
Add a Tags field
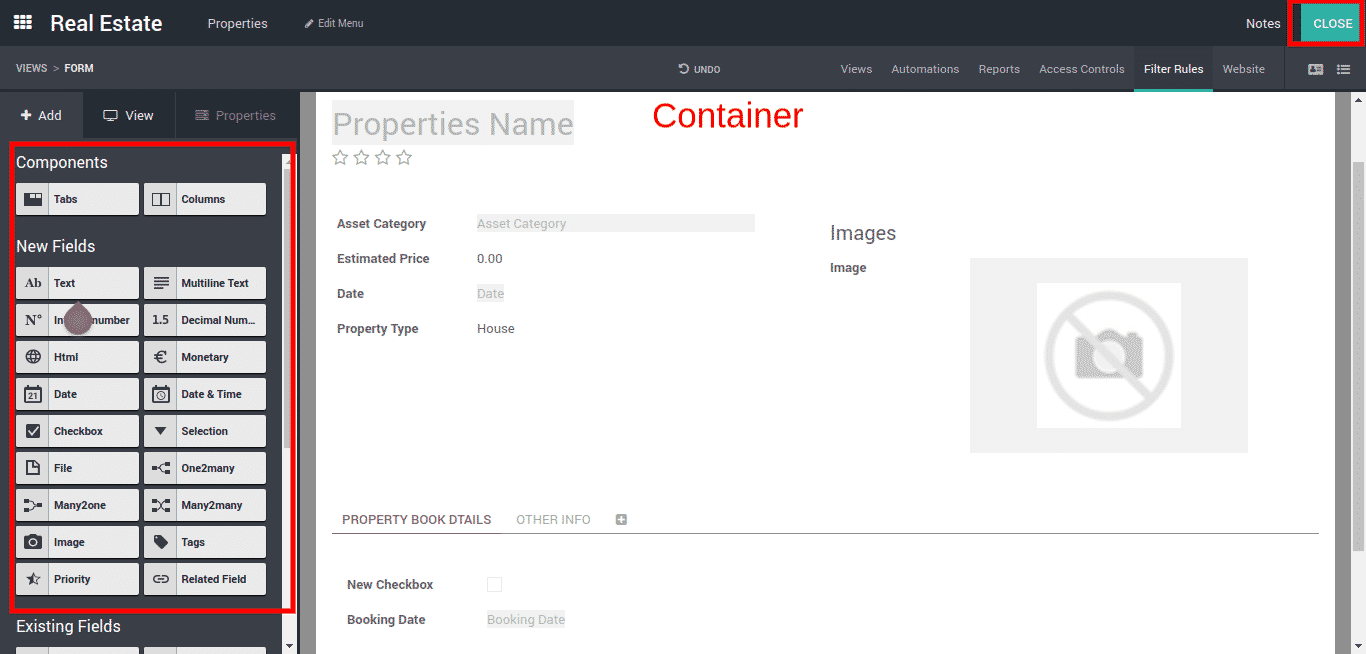[204, 542]
